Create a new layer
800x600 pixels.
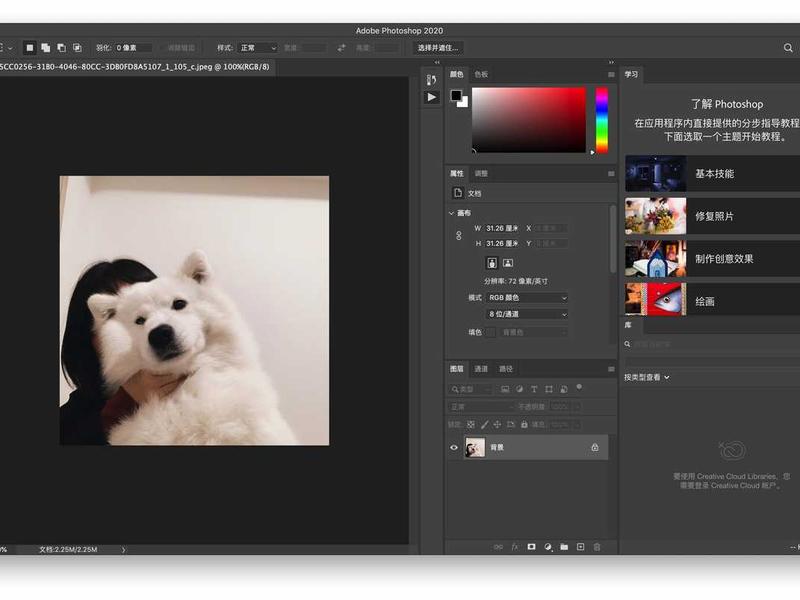[x=580, y=547]
